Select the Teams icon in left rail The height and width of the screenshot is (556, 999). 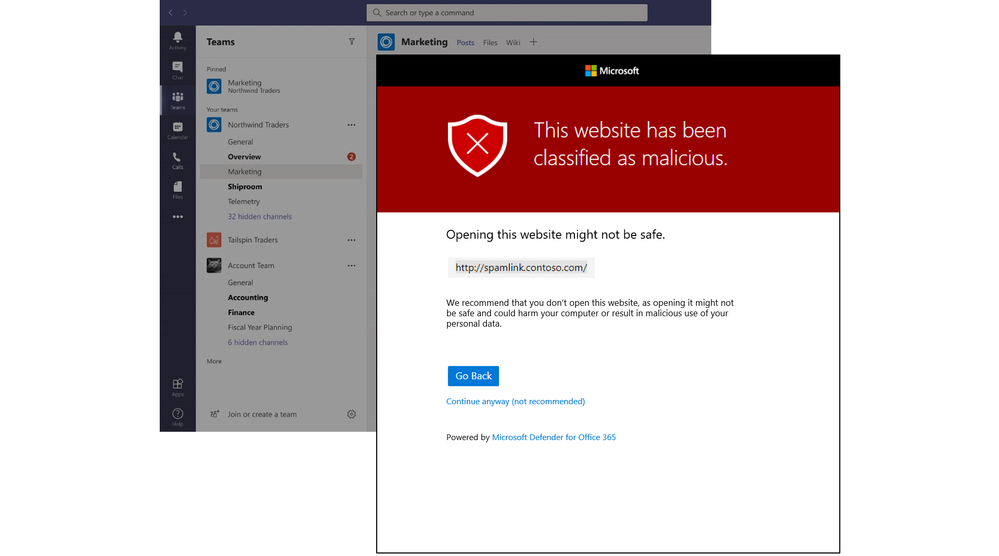click(x=178, y=100)
